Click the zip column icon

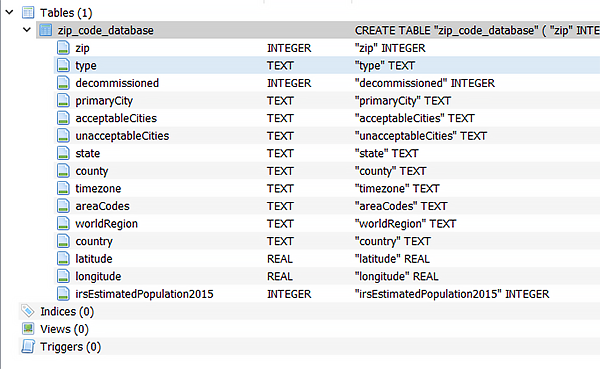click(x=63, y=48)
